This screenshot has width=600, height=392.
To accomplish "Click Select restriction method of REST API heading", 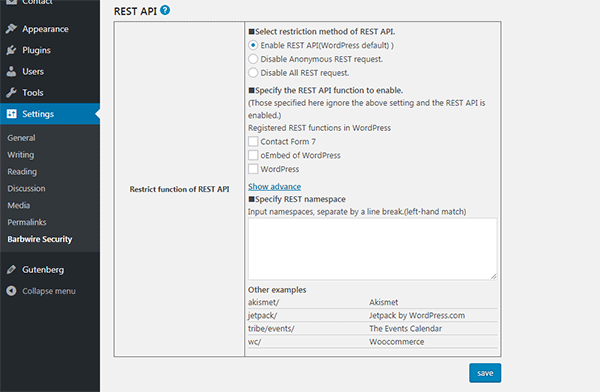I will tap(322, 31).
